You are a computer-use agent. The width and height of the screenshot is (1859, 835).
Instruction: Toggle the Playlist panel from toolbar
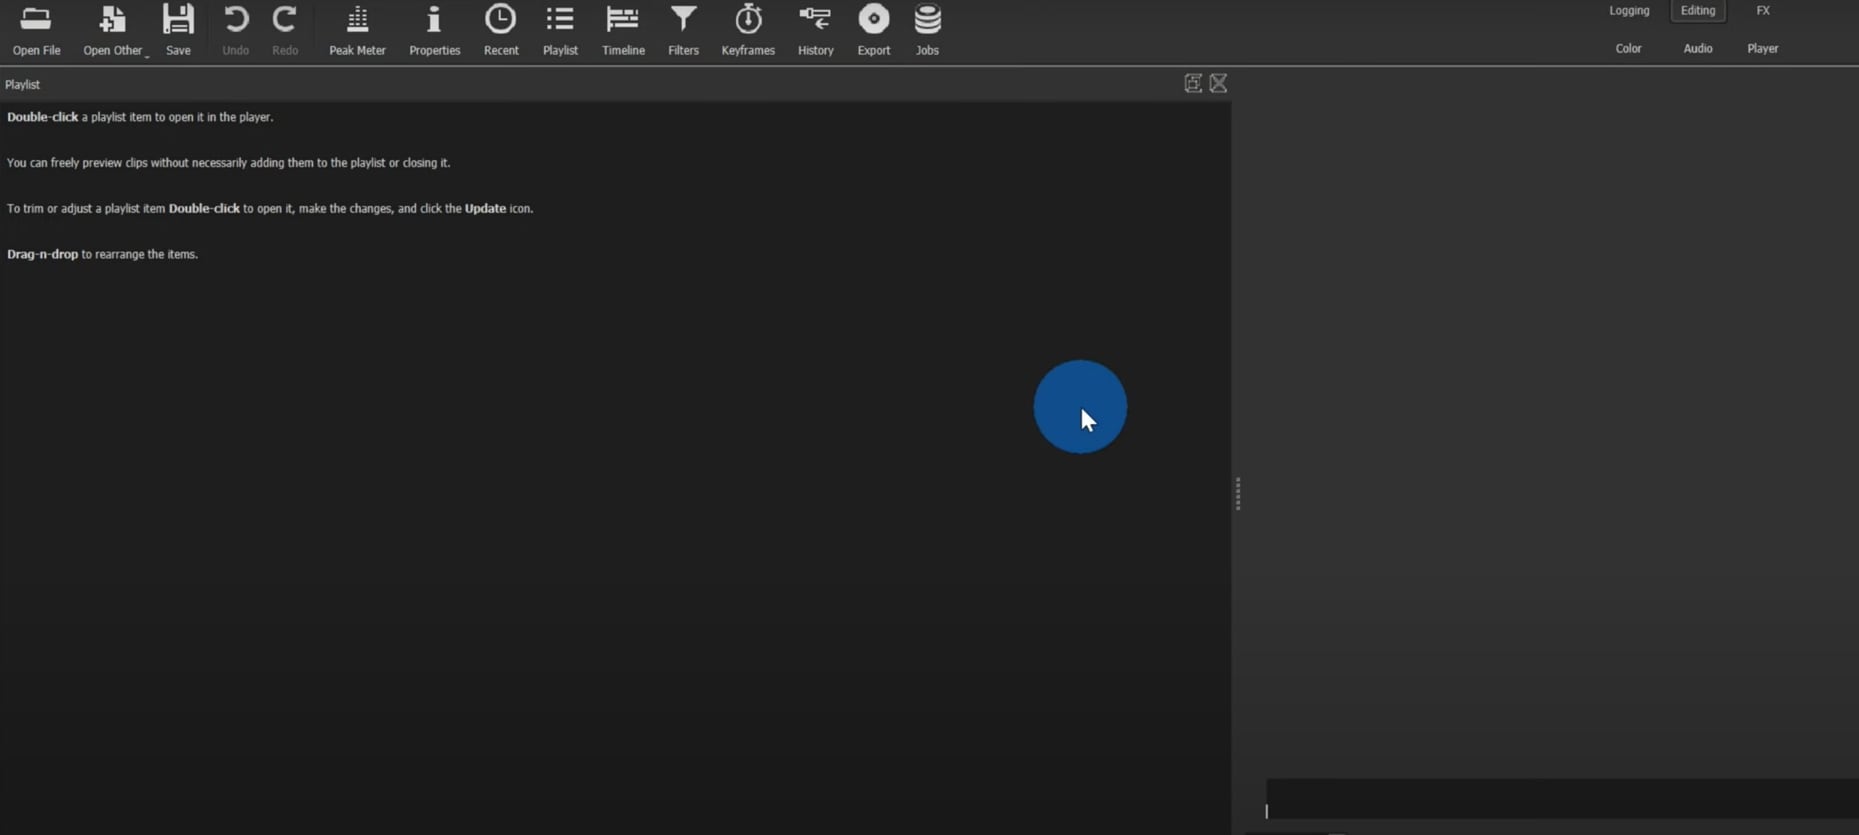(560, 29)
